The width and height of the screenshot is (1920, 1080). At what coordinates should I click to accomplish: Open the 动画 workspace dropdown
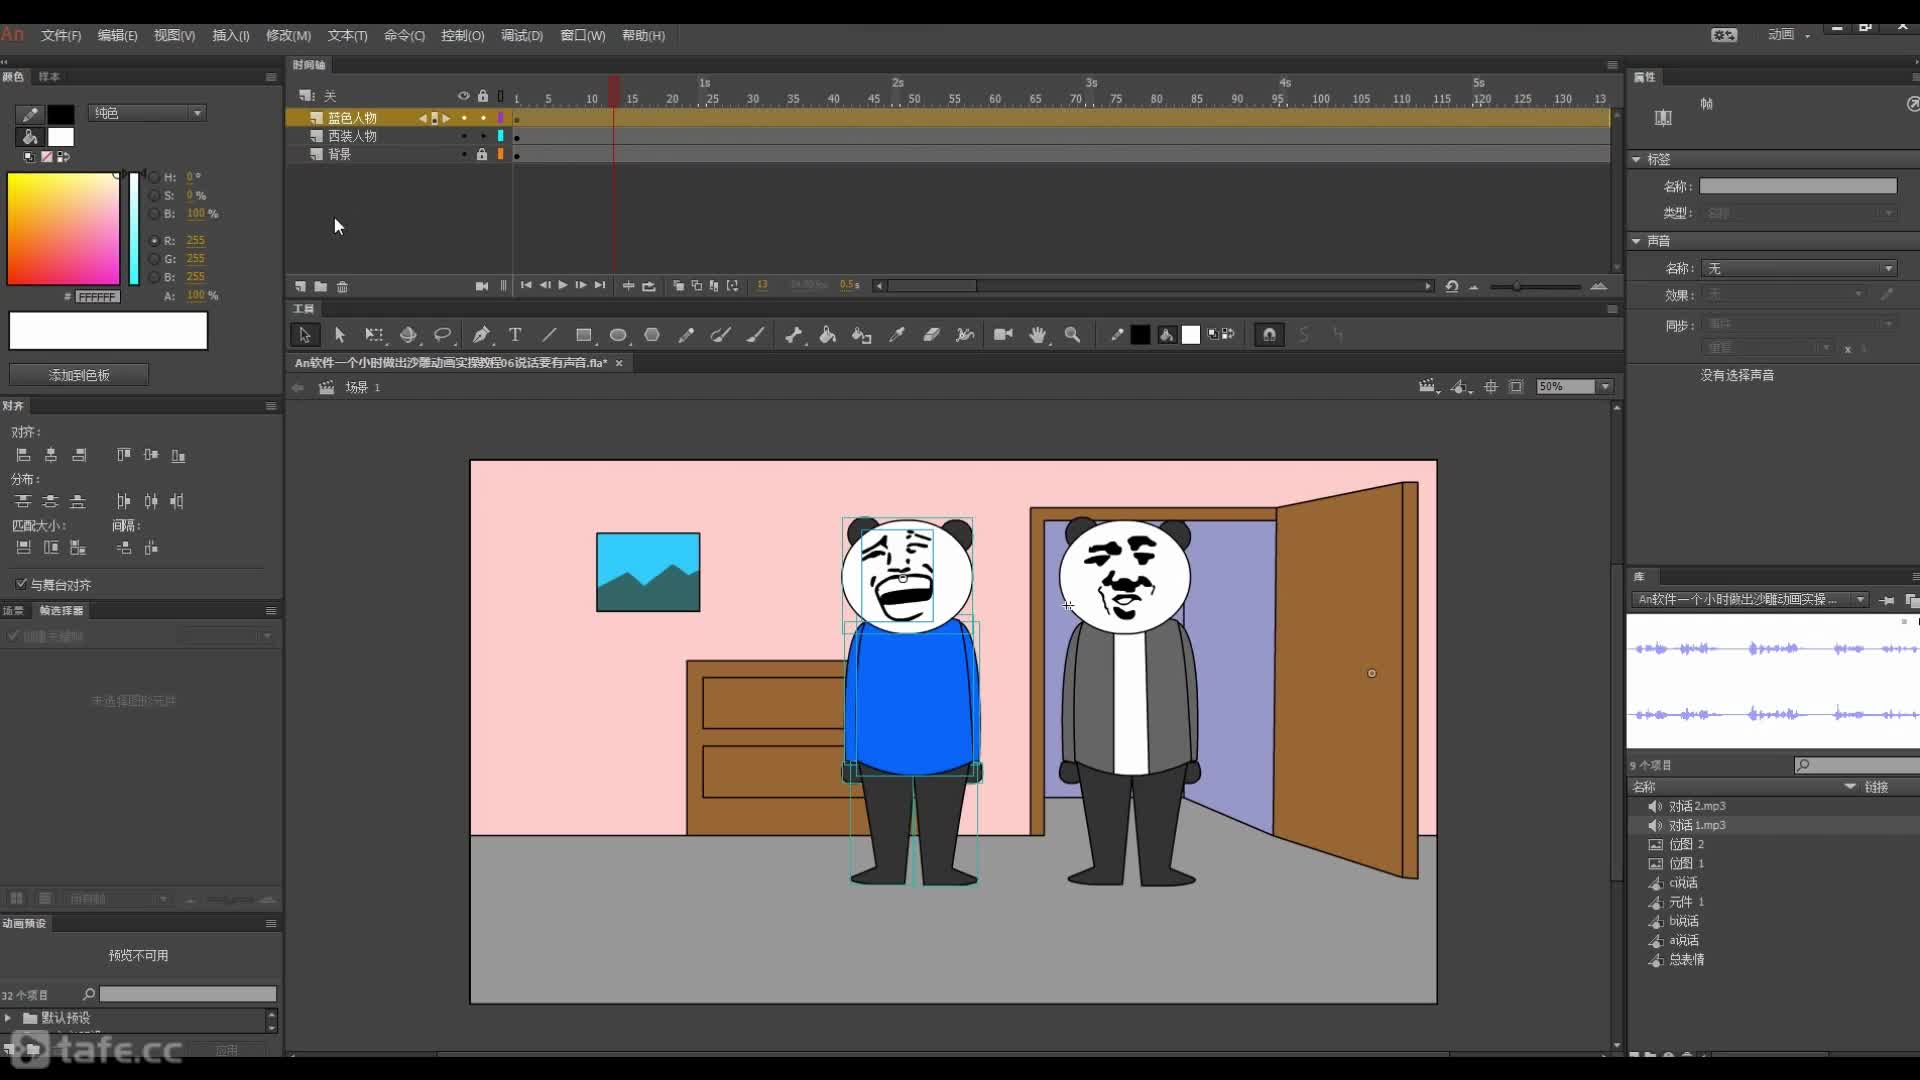[x=1788, y=35]
